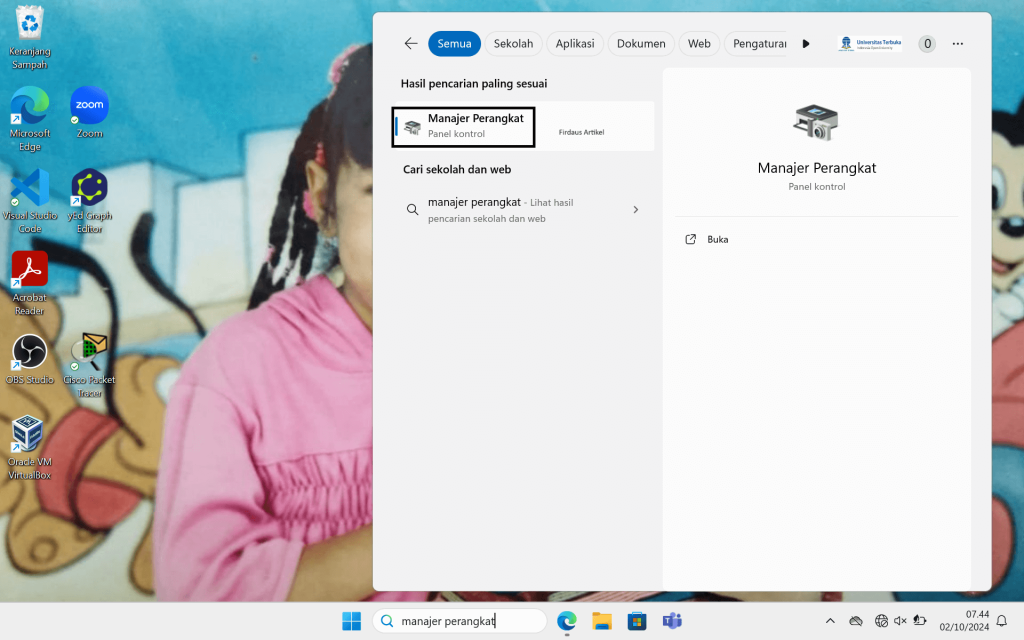Screen dimensions: 1024x640
Task: Show more search filter categories
Action: click(806, 43)
